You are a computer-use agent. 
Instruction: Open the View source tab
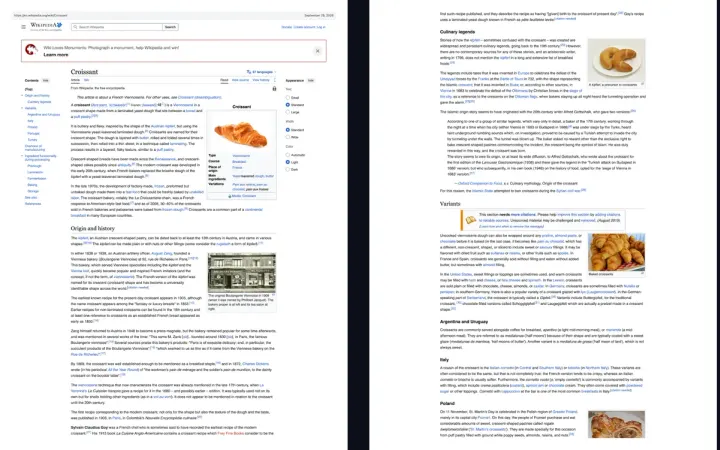[x=240, y=80]
